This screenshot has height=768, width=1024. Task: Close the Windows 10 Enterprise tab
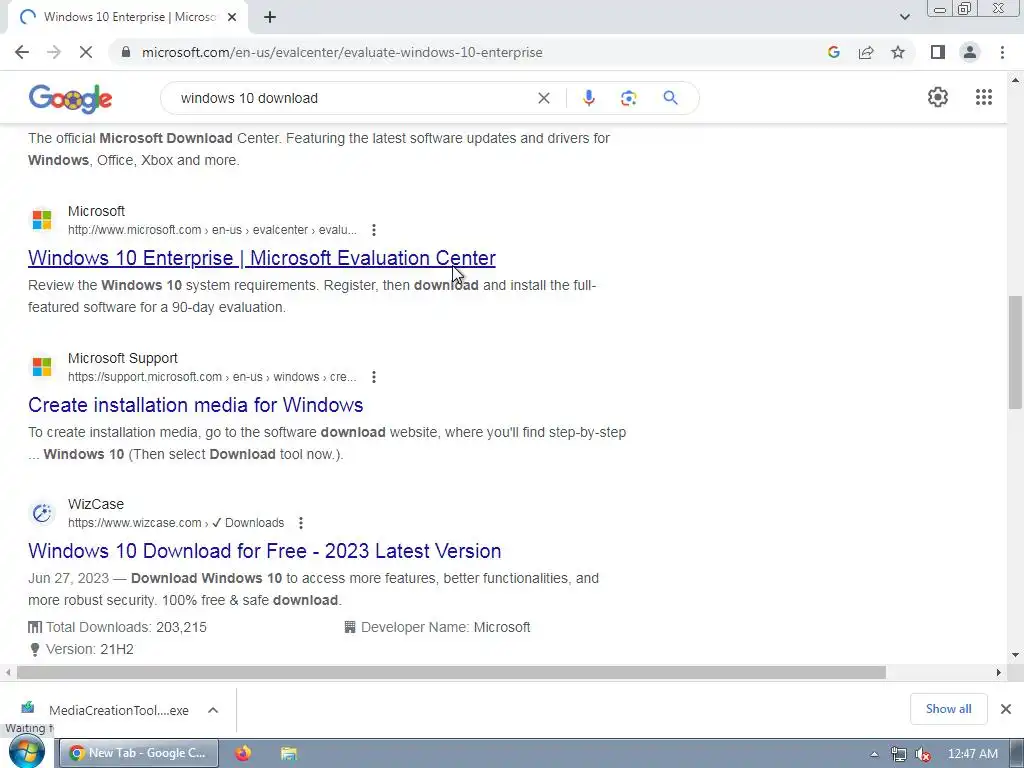tap(232, 17)
